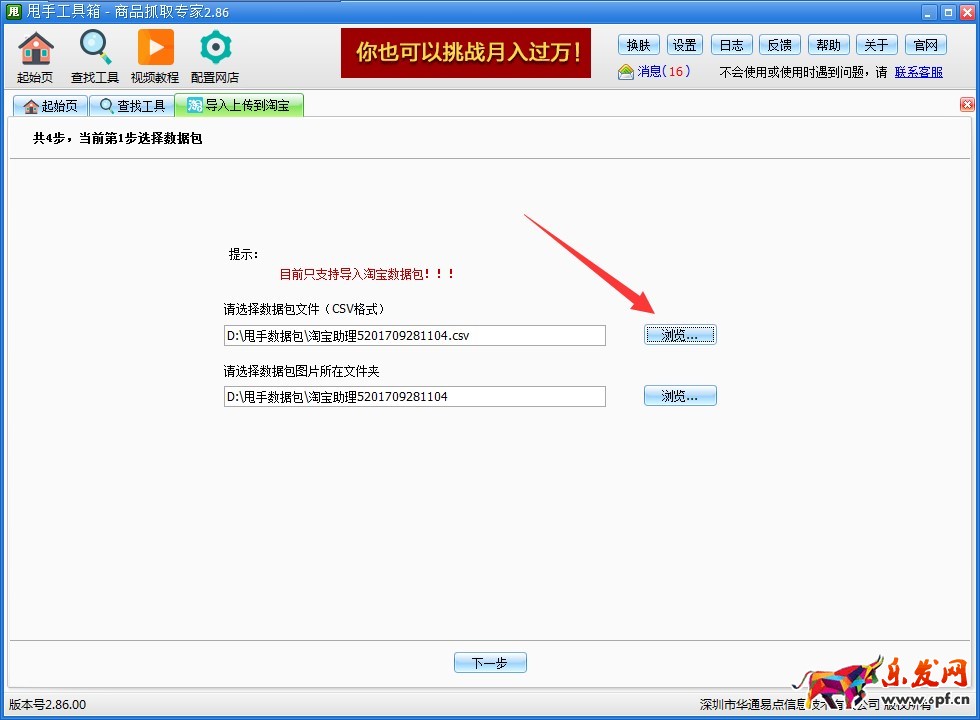Viewport: 980px width, 720px height.
Task: Switch to the 起始页 tab
Action: pyautogui.click(x=50, y=106)
